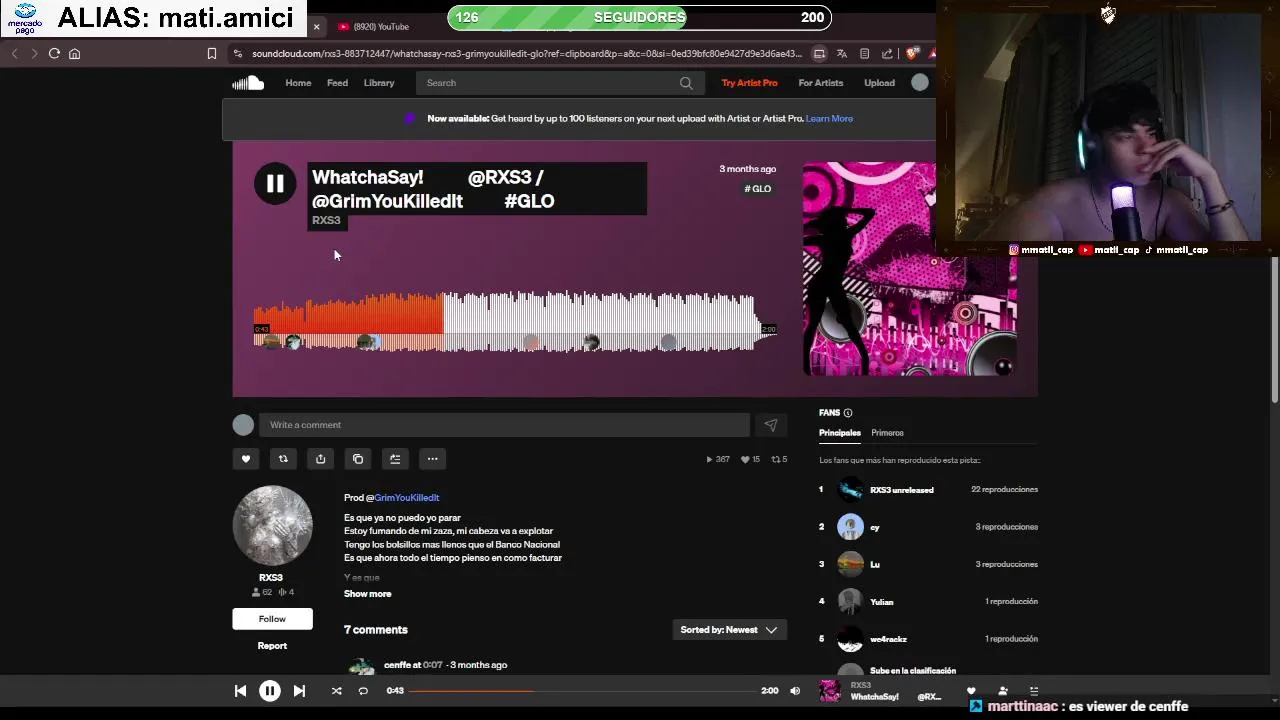
Task: Click the Brave shields icon
Action: pos(910,54)
